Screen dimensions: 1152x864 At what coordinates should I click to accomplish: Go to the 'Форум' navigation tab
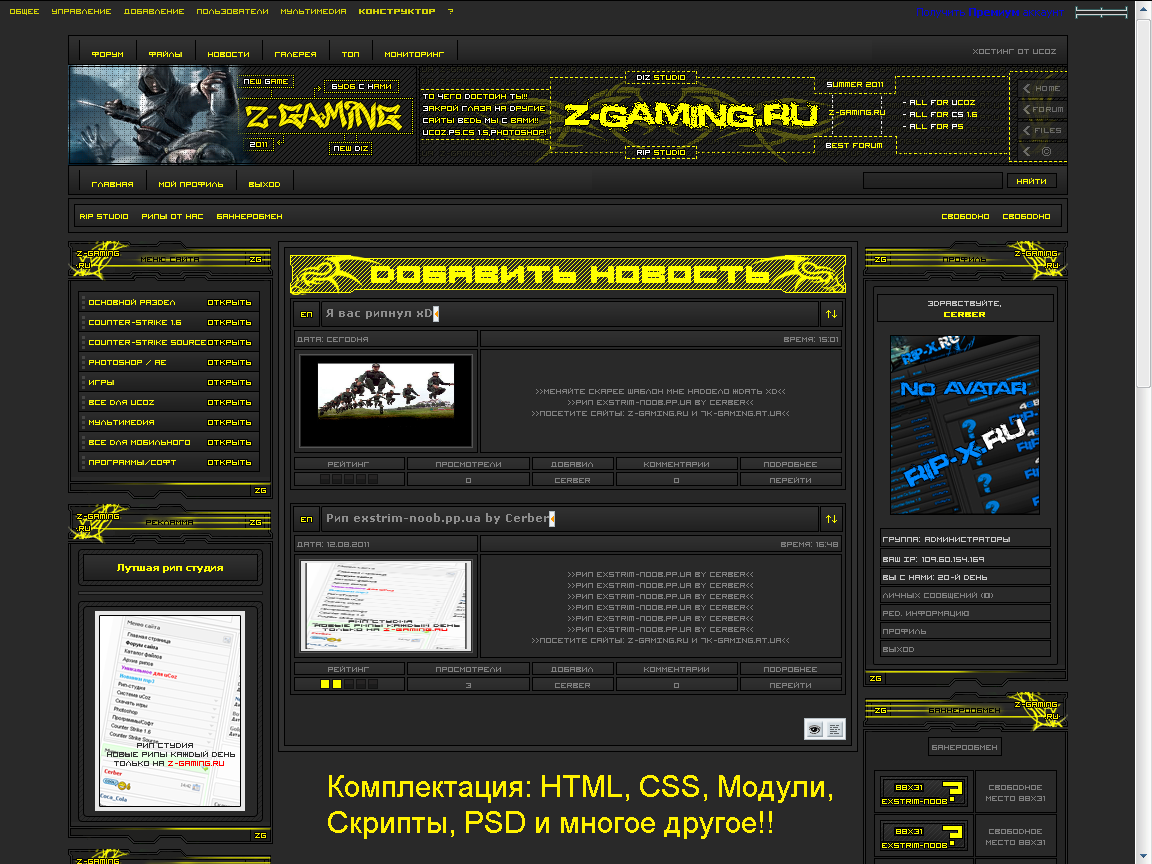107,54
